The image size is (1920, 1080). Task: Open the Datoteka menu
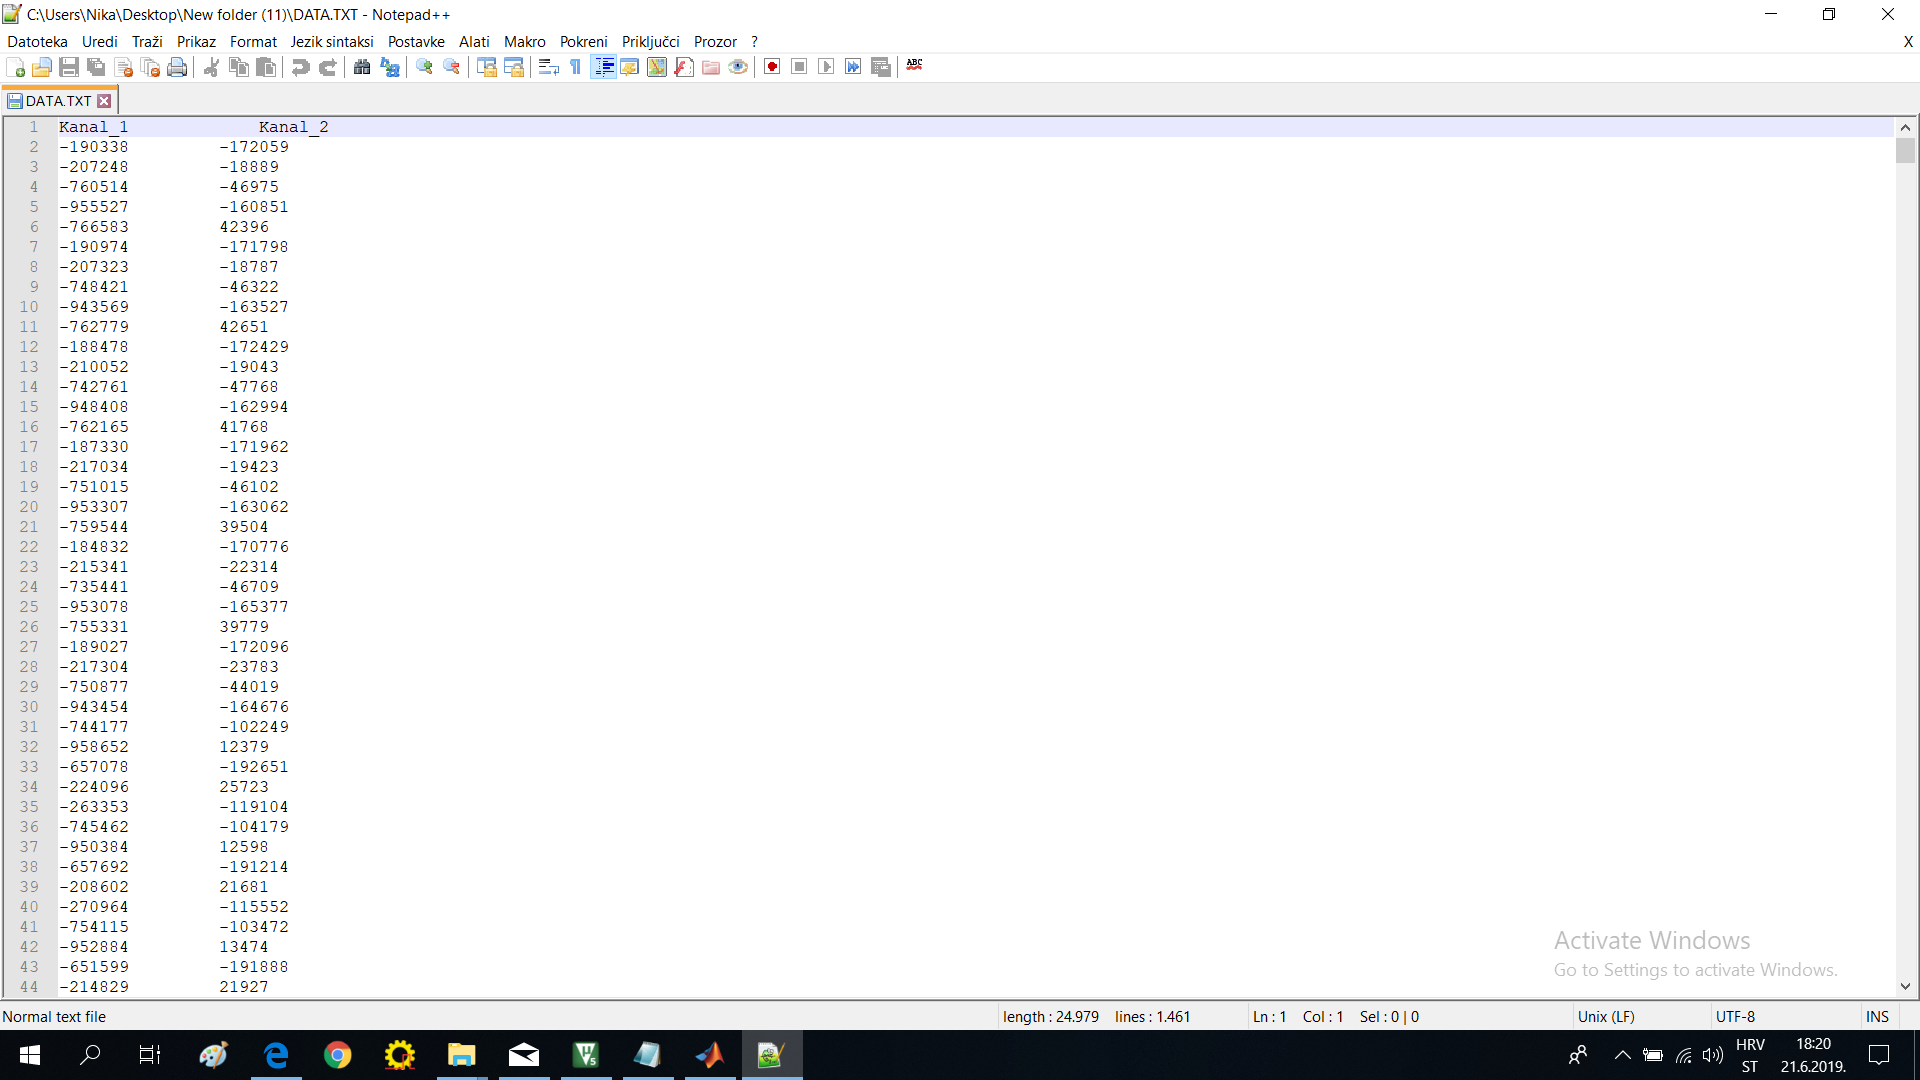point(38,42)
